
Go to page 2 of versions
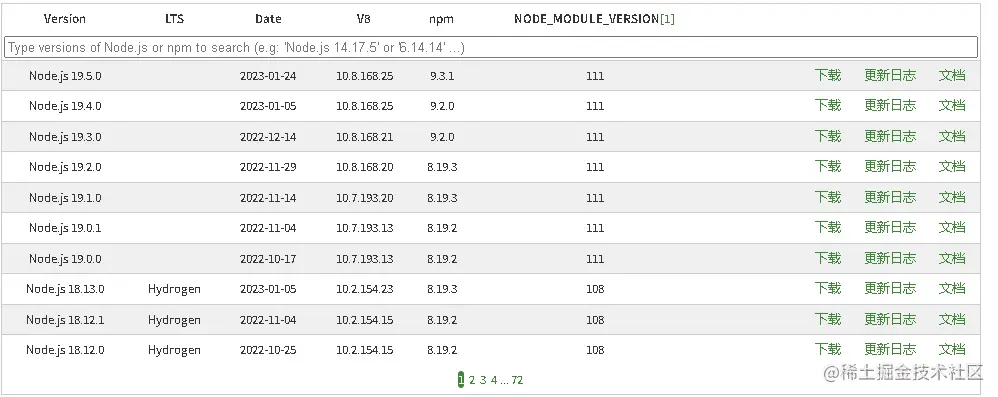(472, 380)
